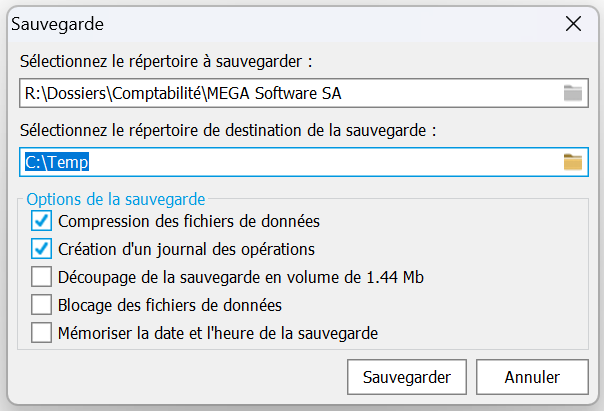
Task: Disable the operations journal creation checkbox
Action: pos(41,248)
